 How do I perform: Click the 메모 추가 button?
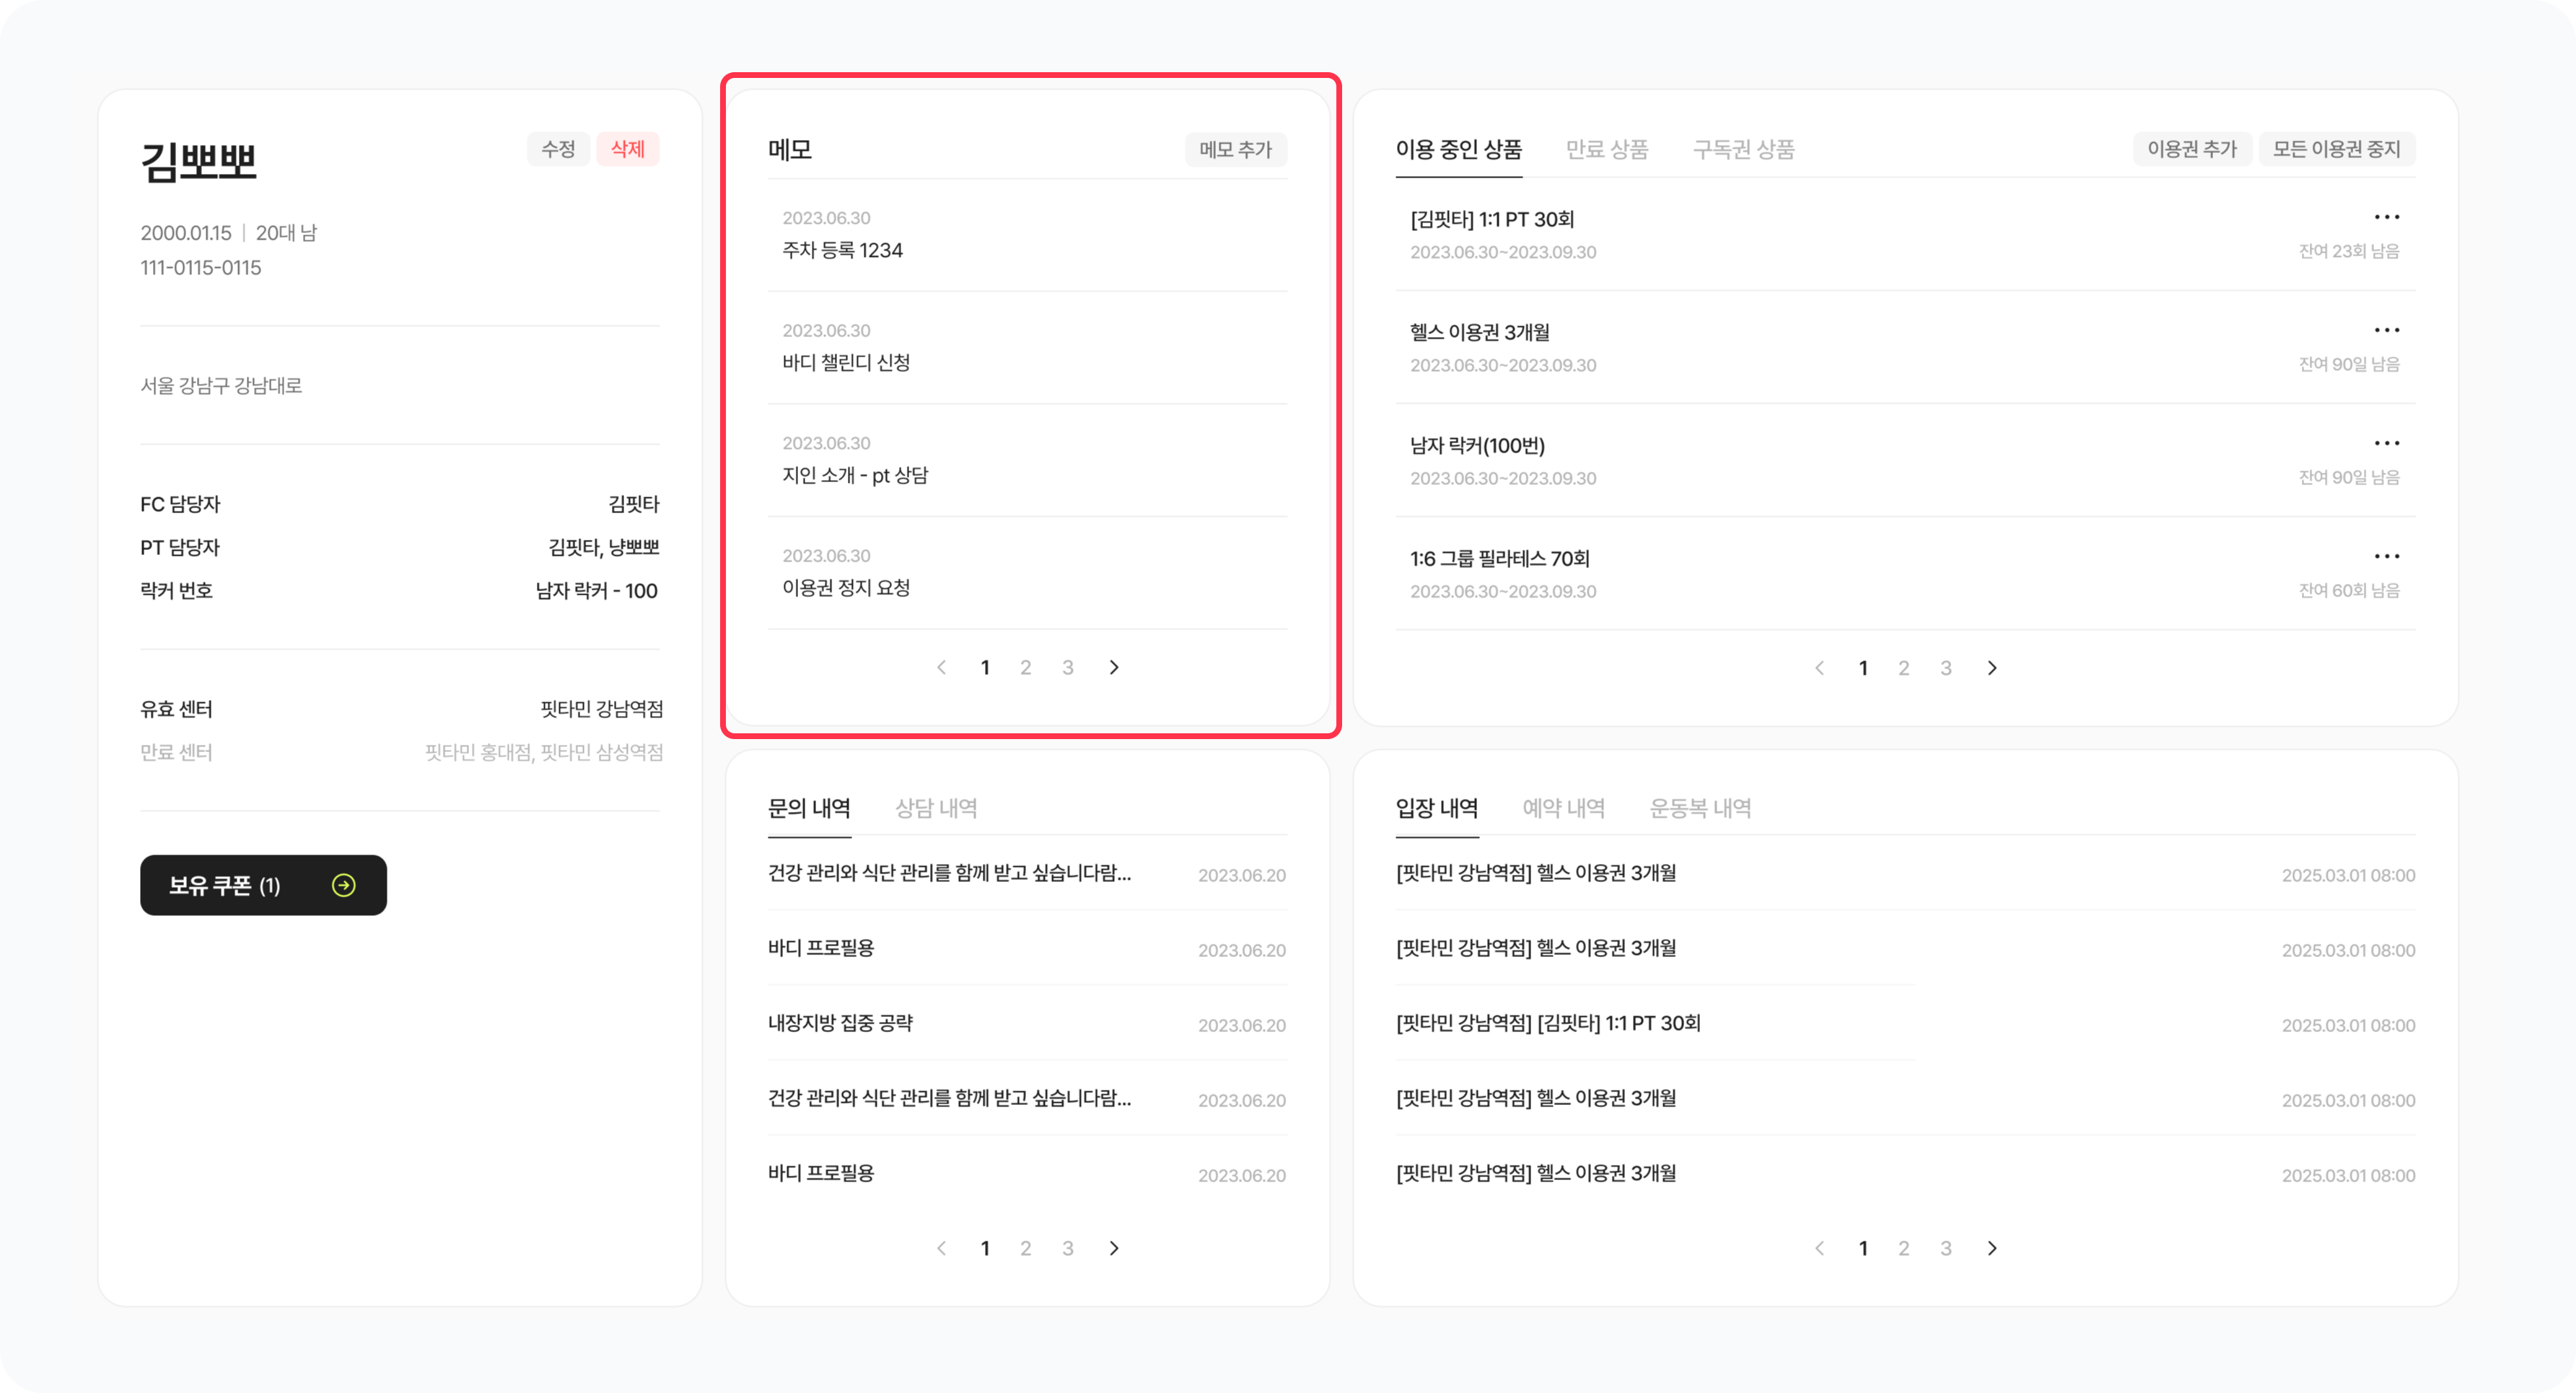(1235, 149)
